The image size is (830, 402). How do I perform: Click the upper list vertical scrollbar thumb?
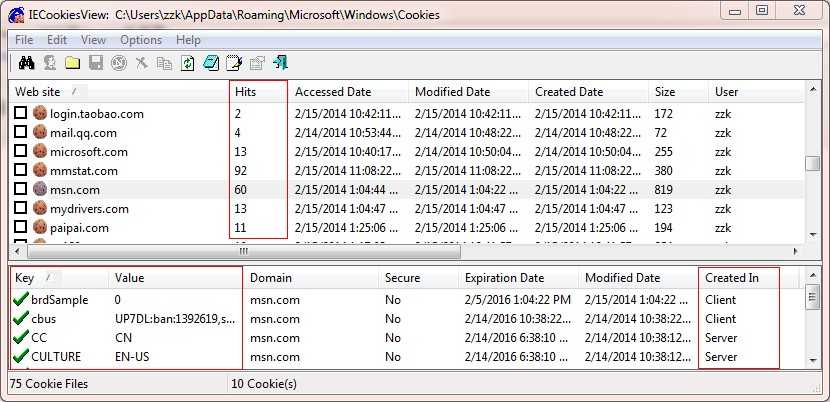pos(813,164)
